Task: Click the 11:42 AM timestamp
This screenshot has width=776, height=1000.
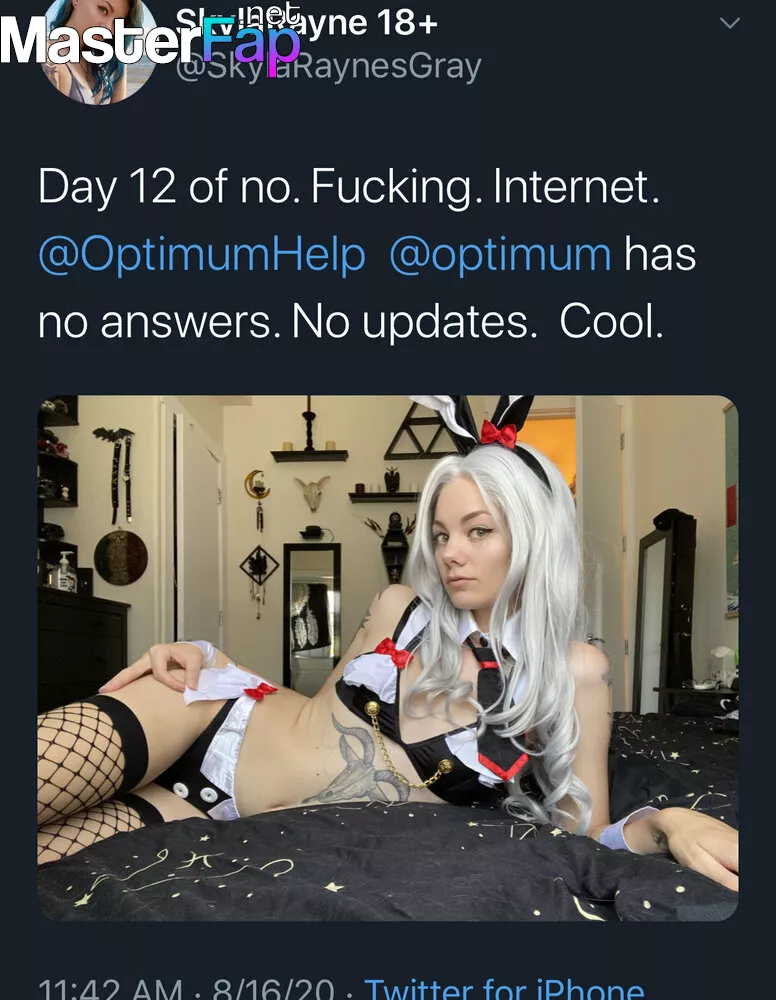Action: tap(110, 989)
